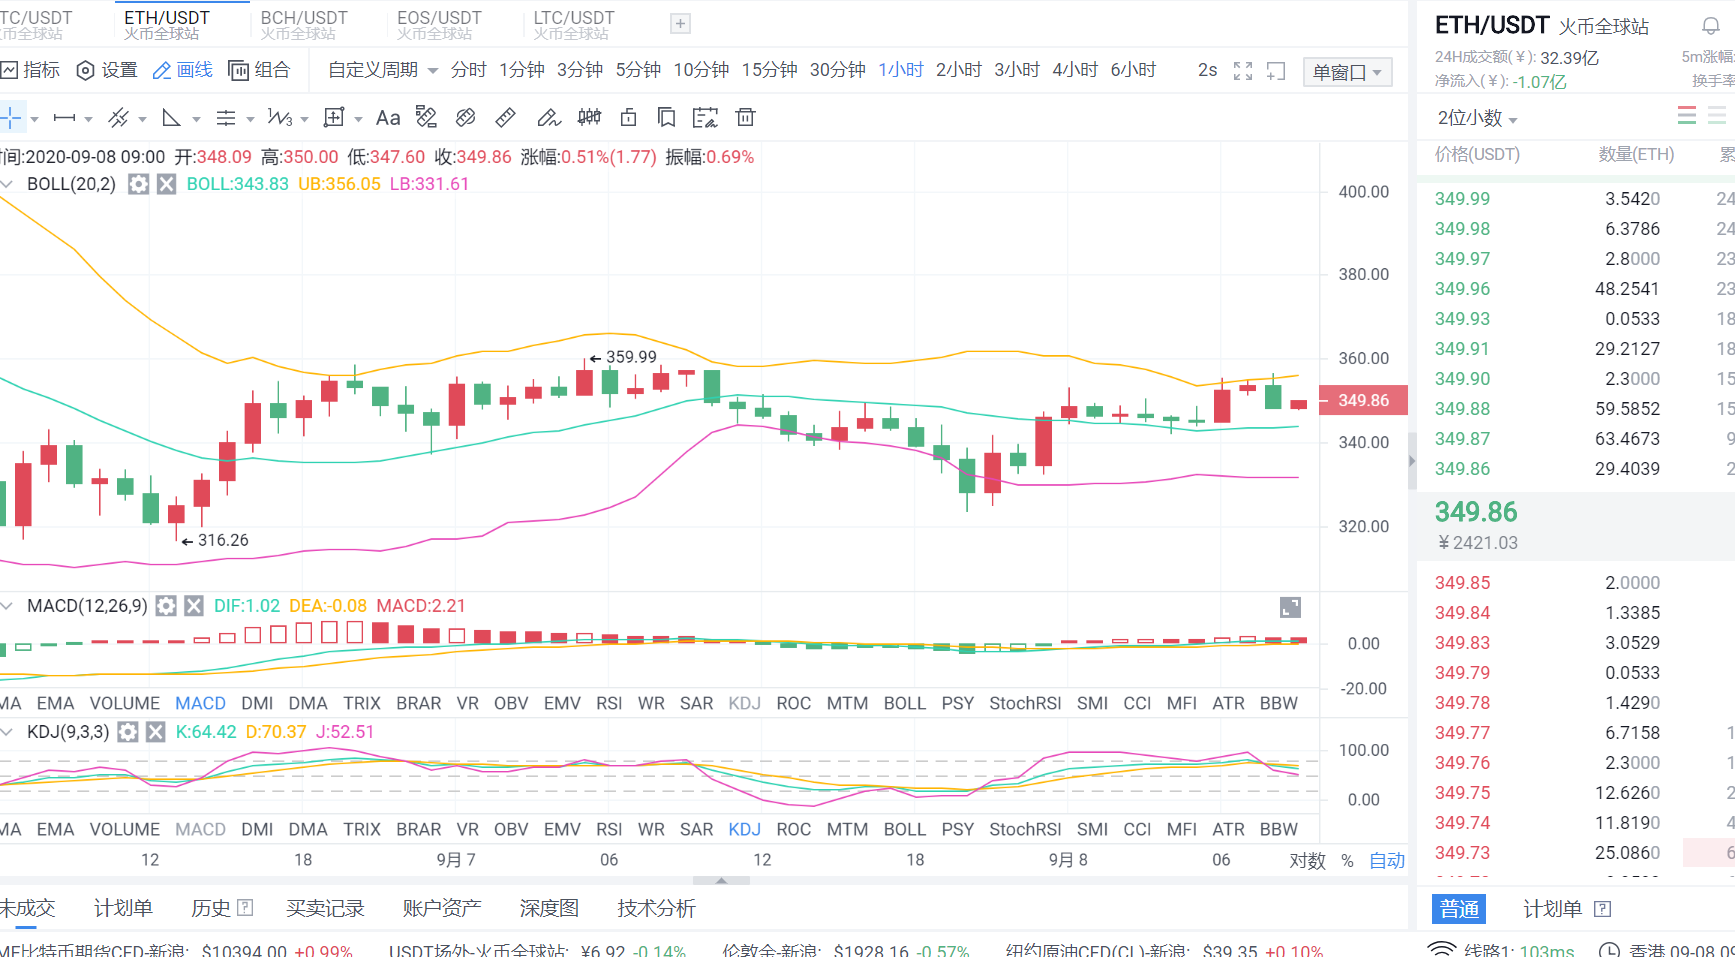Screen dimensions: 1735x957
Task: Select the range measure box tool
Action: 334,118
